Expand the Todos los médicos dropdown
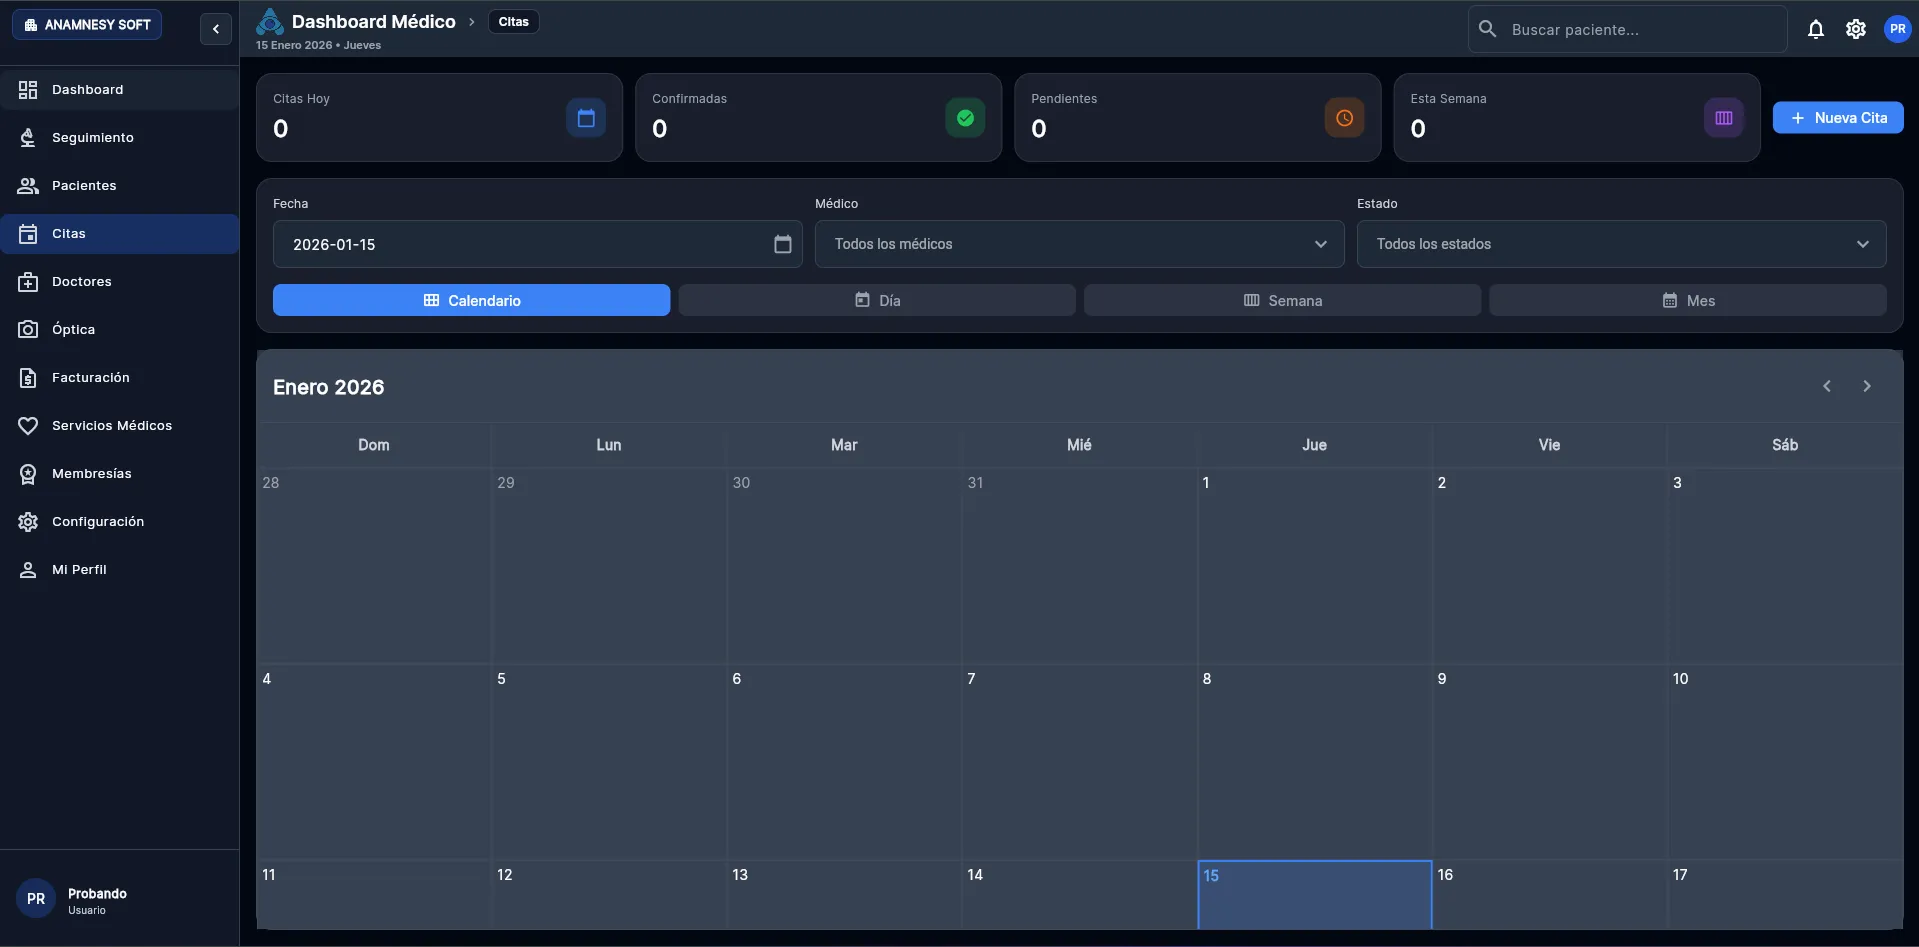This screenshot has height=947, width=1919. [1079, 244]
